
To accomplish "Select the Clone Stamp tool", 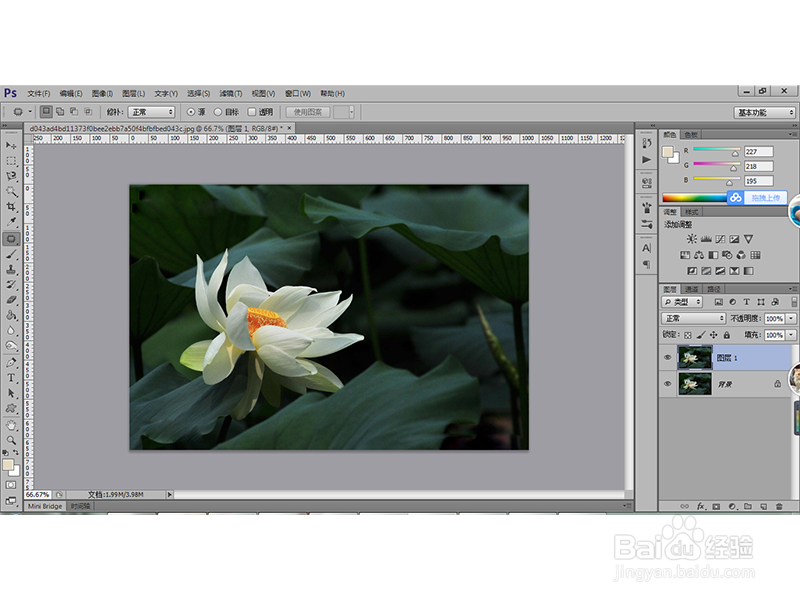I will 11,269.
